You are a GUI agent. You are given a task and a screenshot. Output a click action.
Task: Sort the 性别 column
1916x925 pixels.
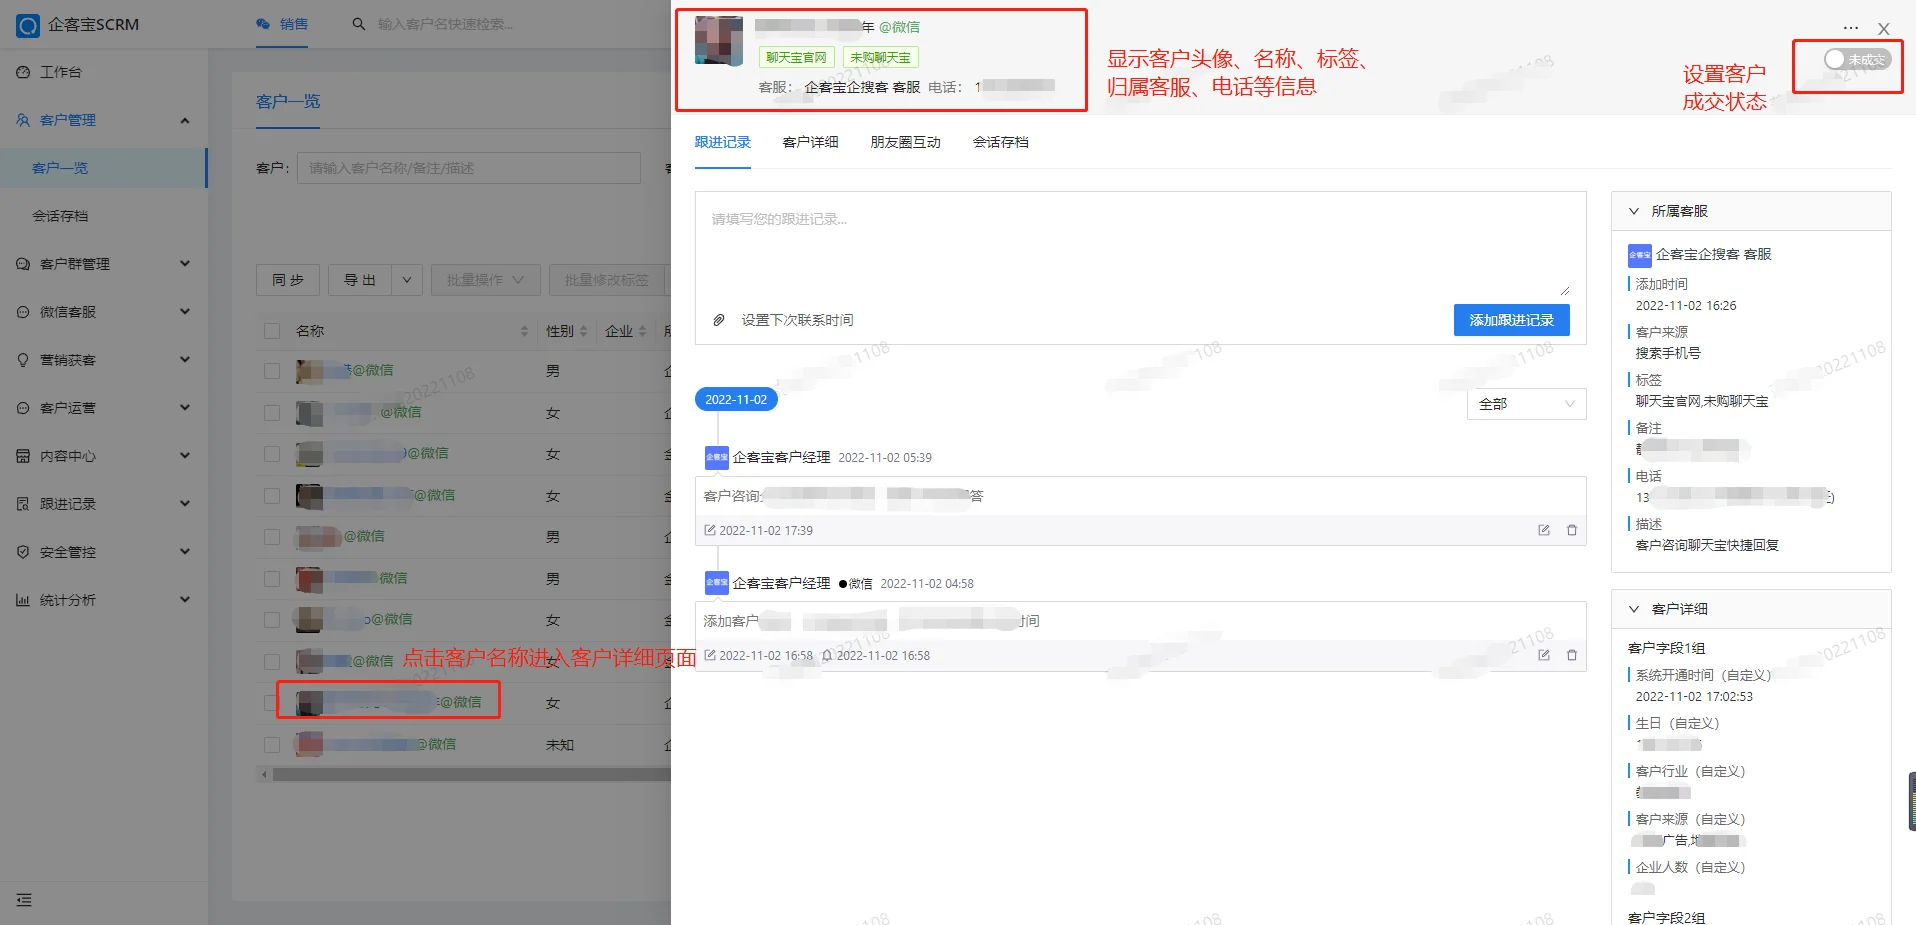[584, 331]
